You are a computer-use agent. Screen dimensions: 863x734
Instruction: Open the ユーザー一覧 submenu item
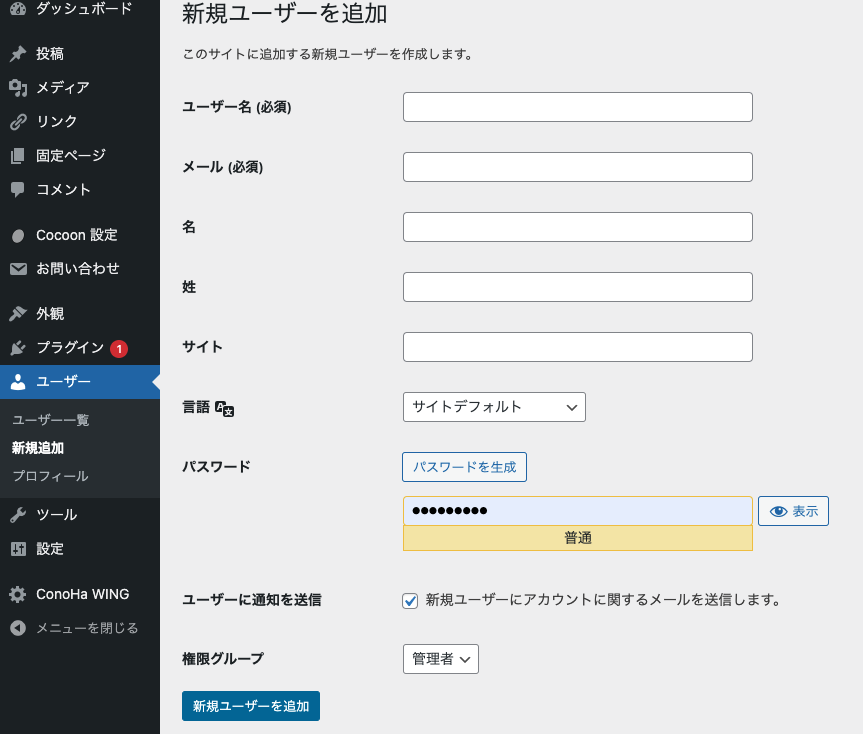click(50, 420)
